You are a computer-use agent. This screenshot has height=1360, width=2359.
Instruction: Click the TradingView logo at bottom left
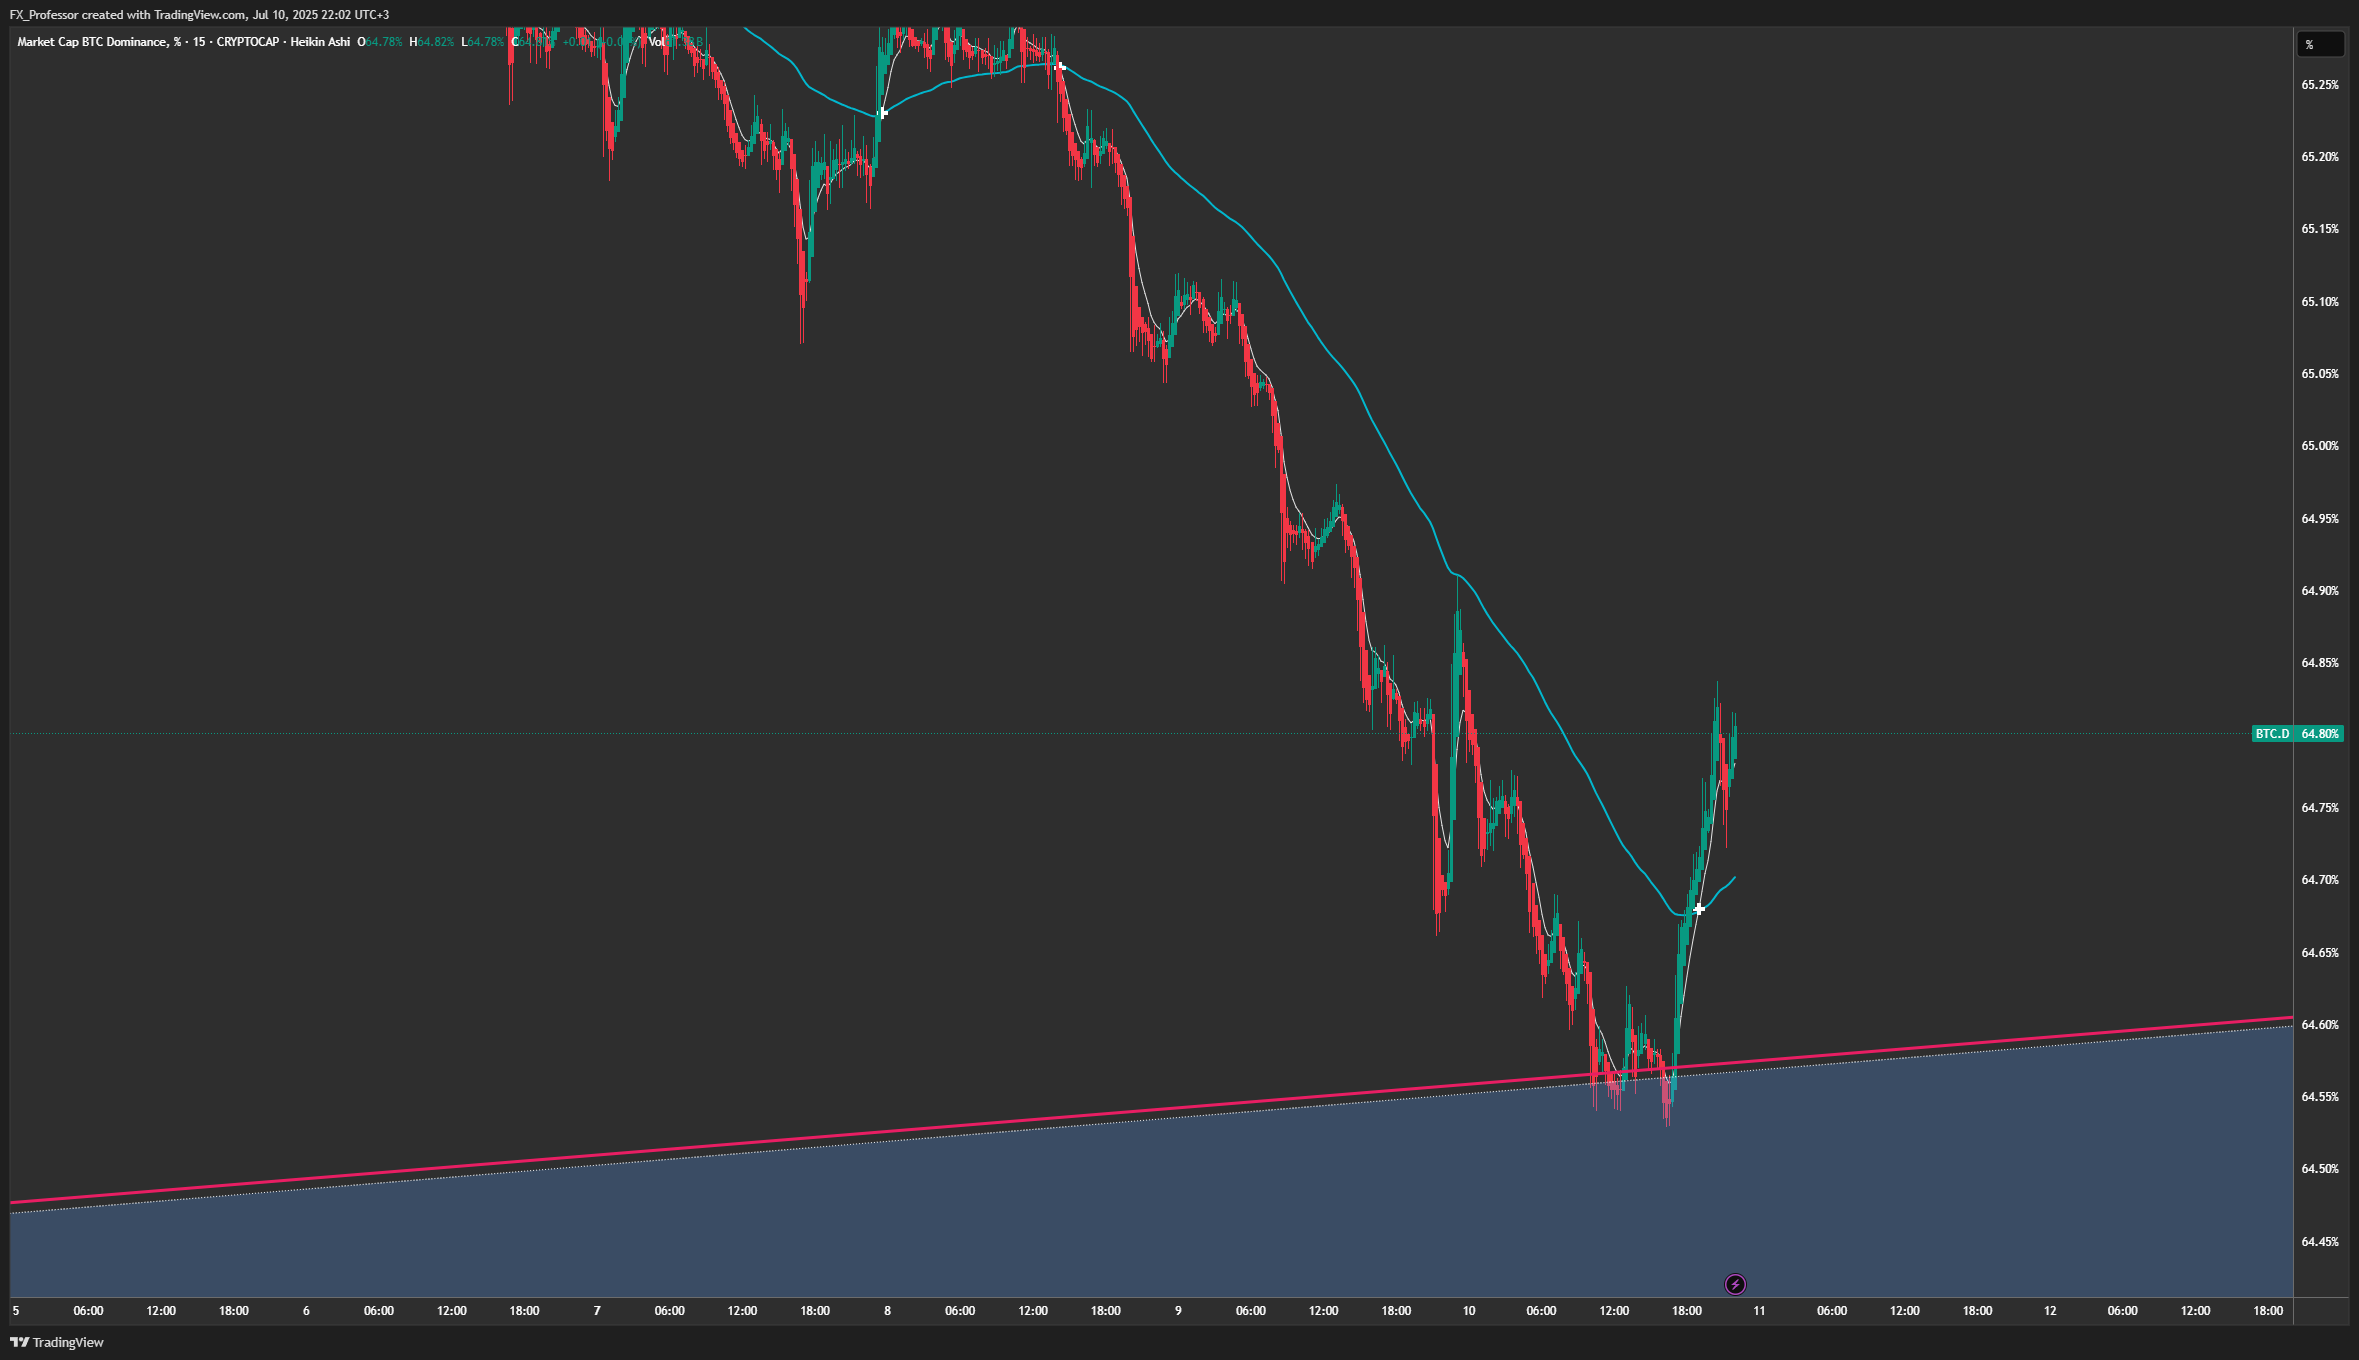(57, 1342)
